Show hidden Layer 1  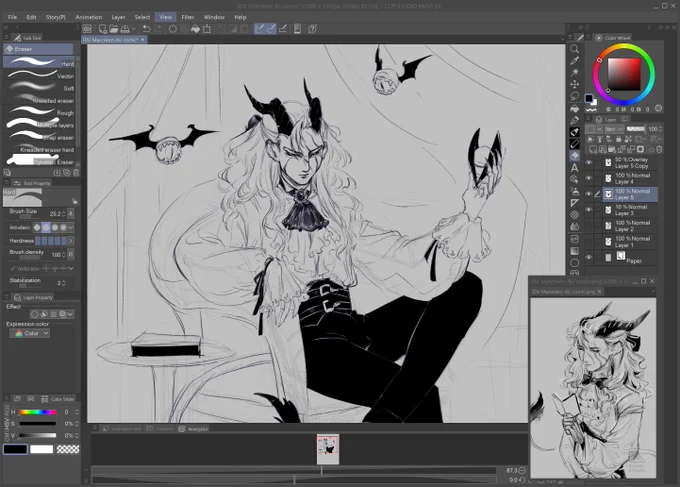click(588, 242)
